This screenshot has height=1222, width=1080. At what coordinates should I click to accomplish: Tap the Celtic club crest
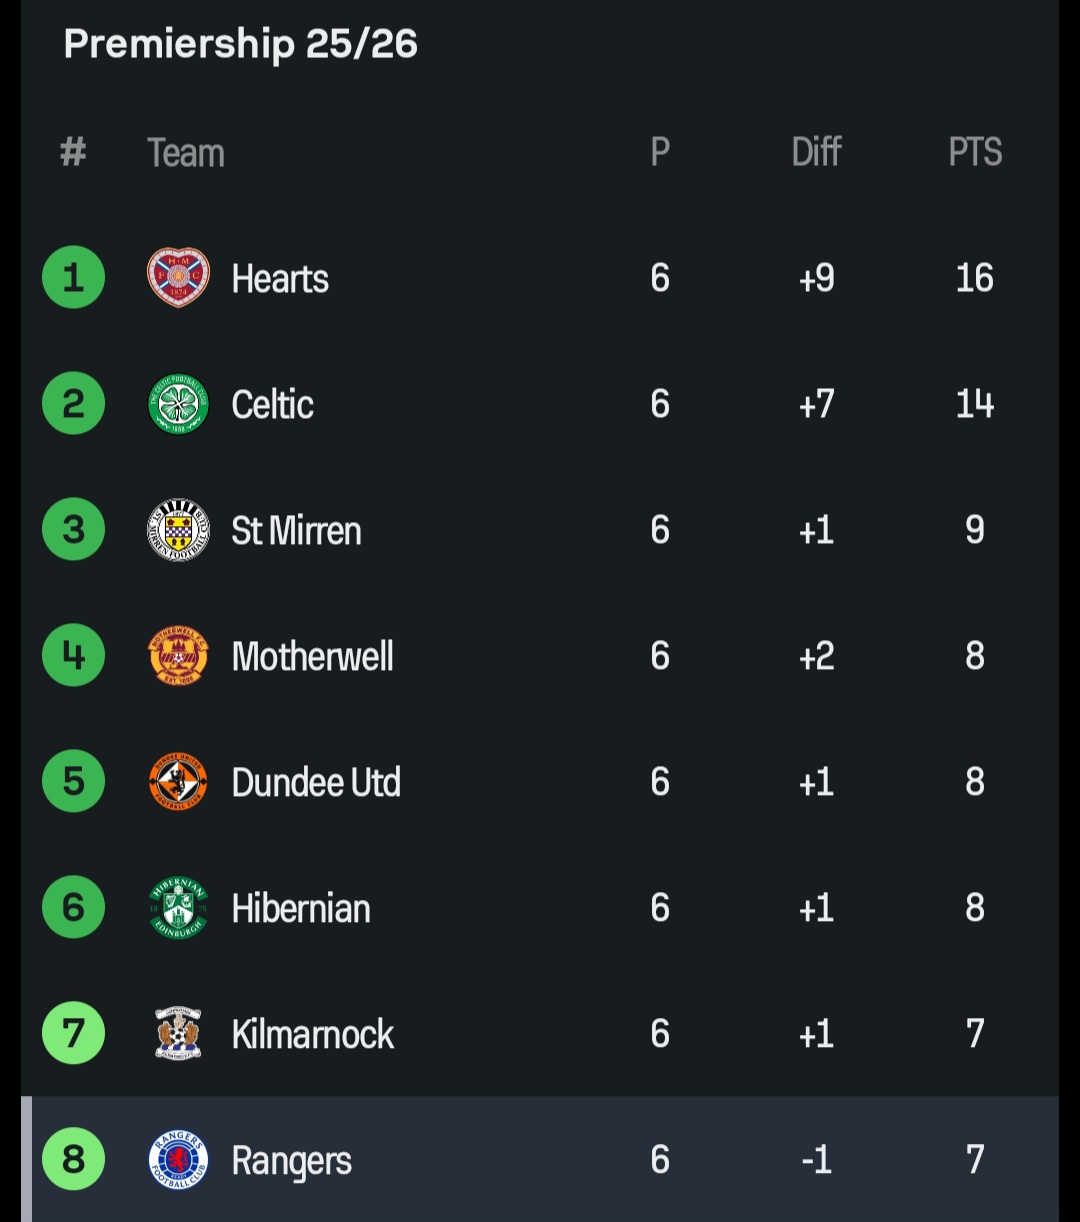coord(178,404)
